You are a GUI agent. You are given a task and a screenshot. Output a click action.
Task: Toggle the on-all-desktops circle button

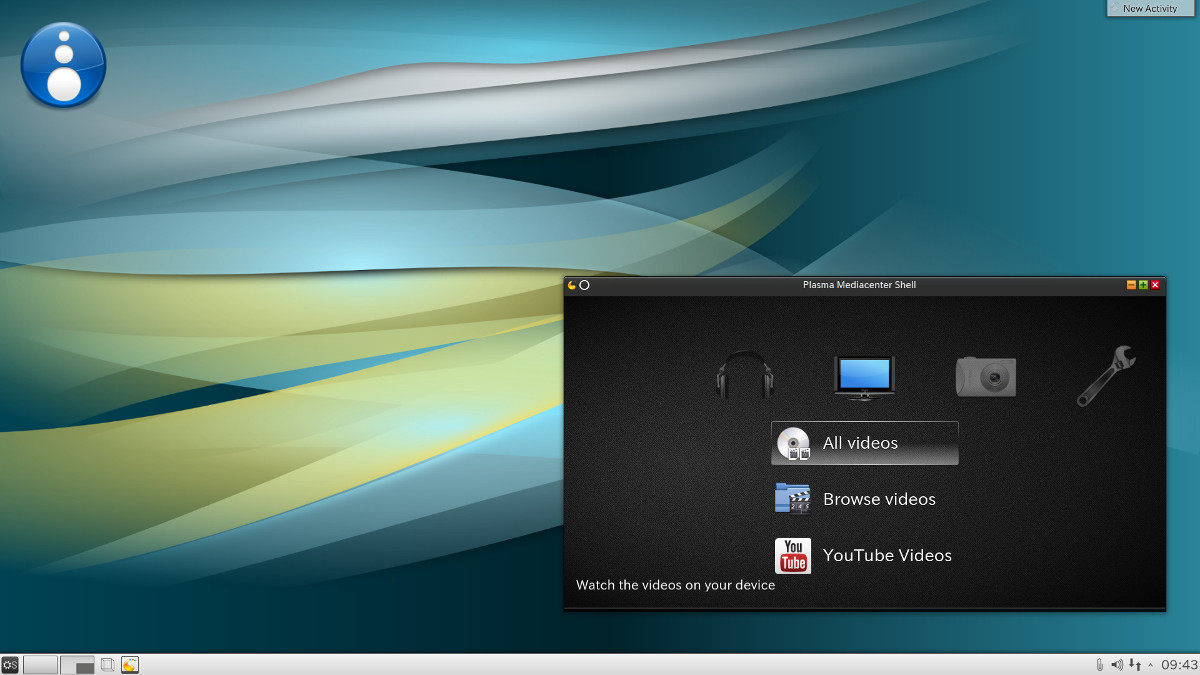coord(585,285)
